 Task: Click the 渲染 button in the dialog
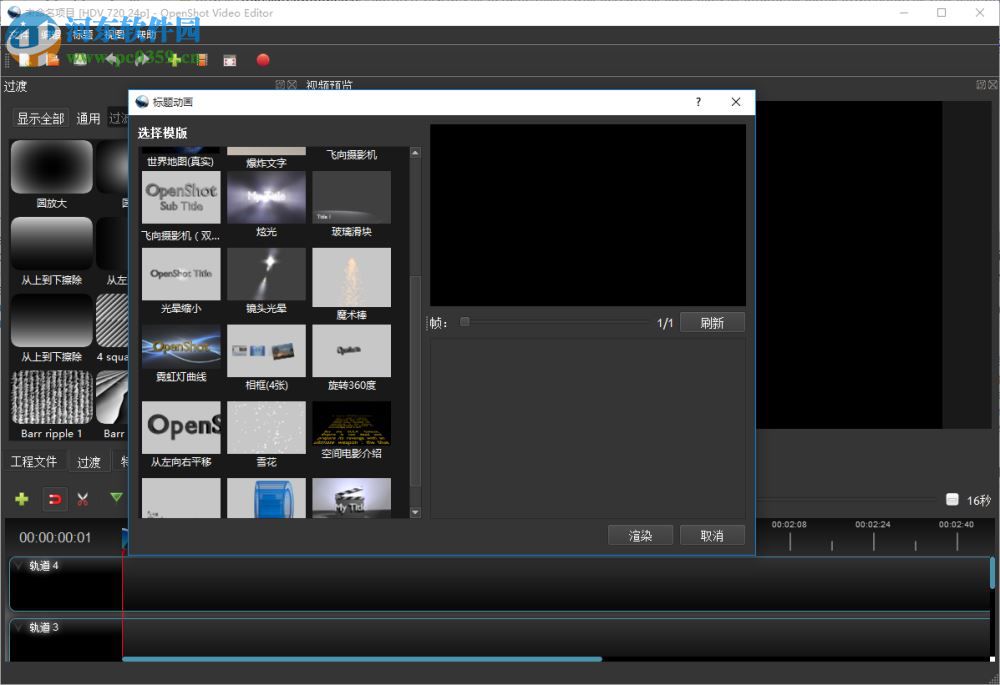click(x=640, y=535)
